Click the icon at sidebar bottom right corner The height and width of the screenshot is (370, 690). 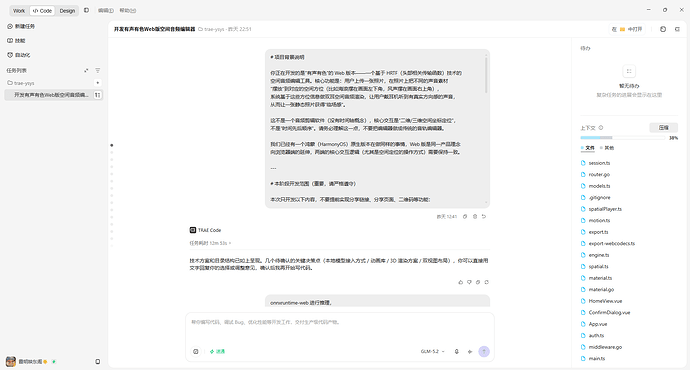point(98,362)
